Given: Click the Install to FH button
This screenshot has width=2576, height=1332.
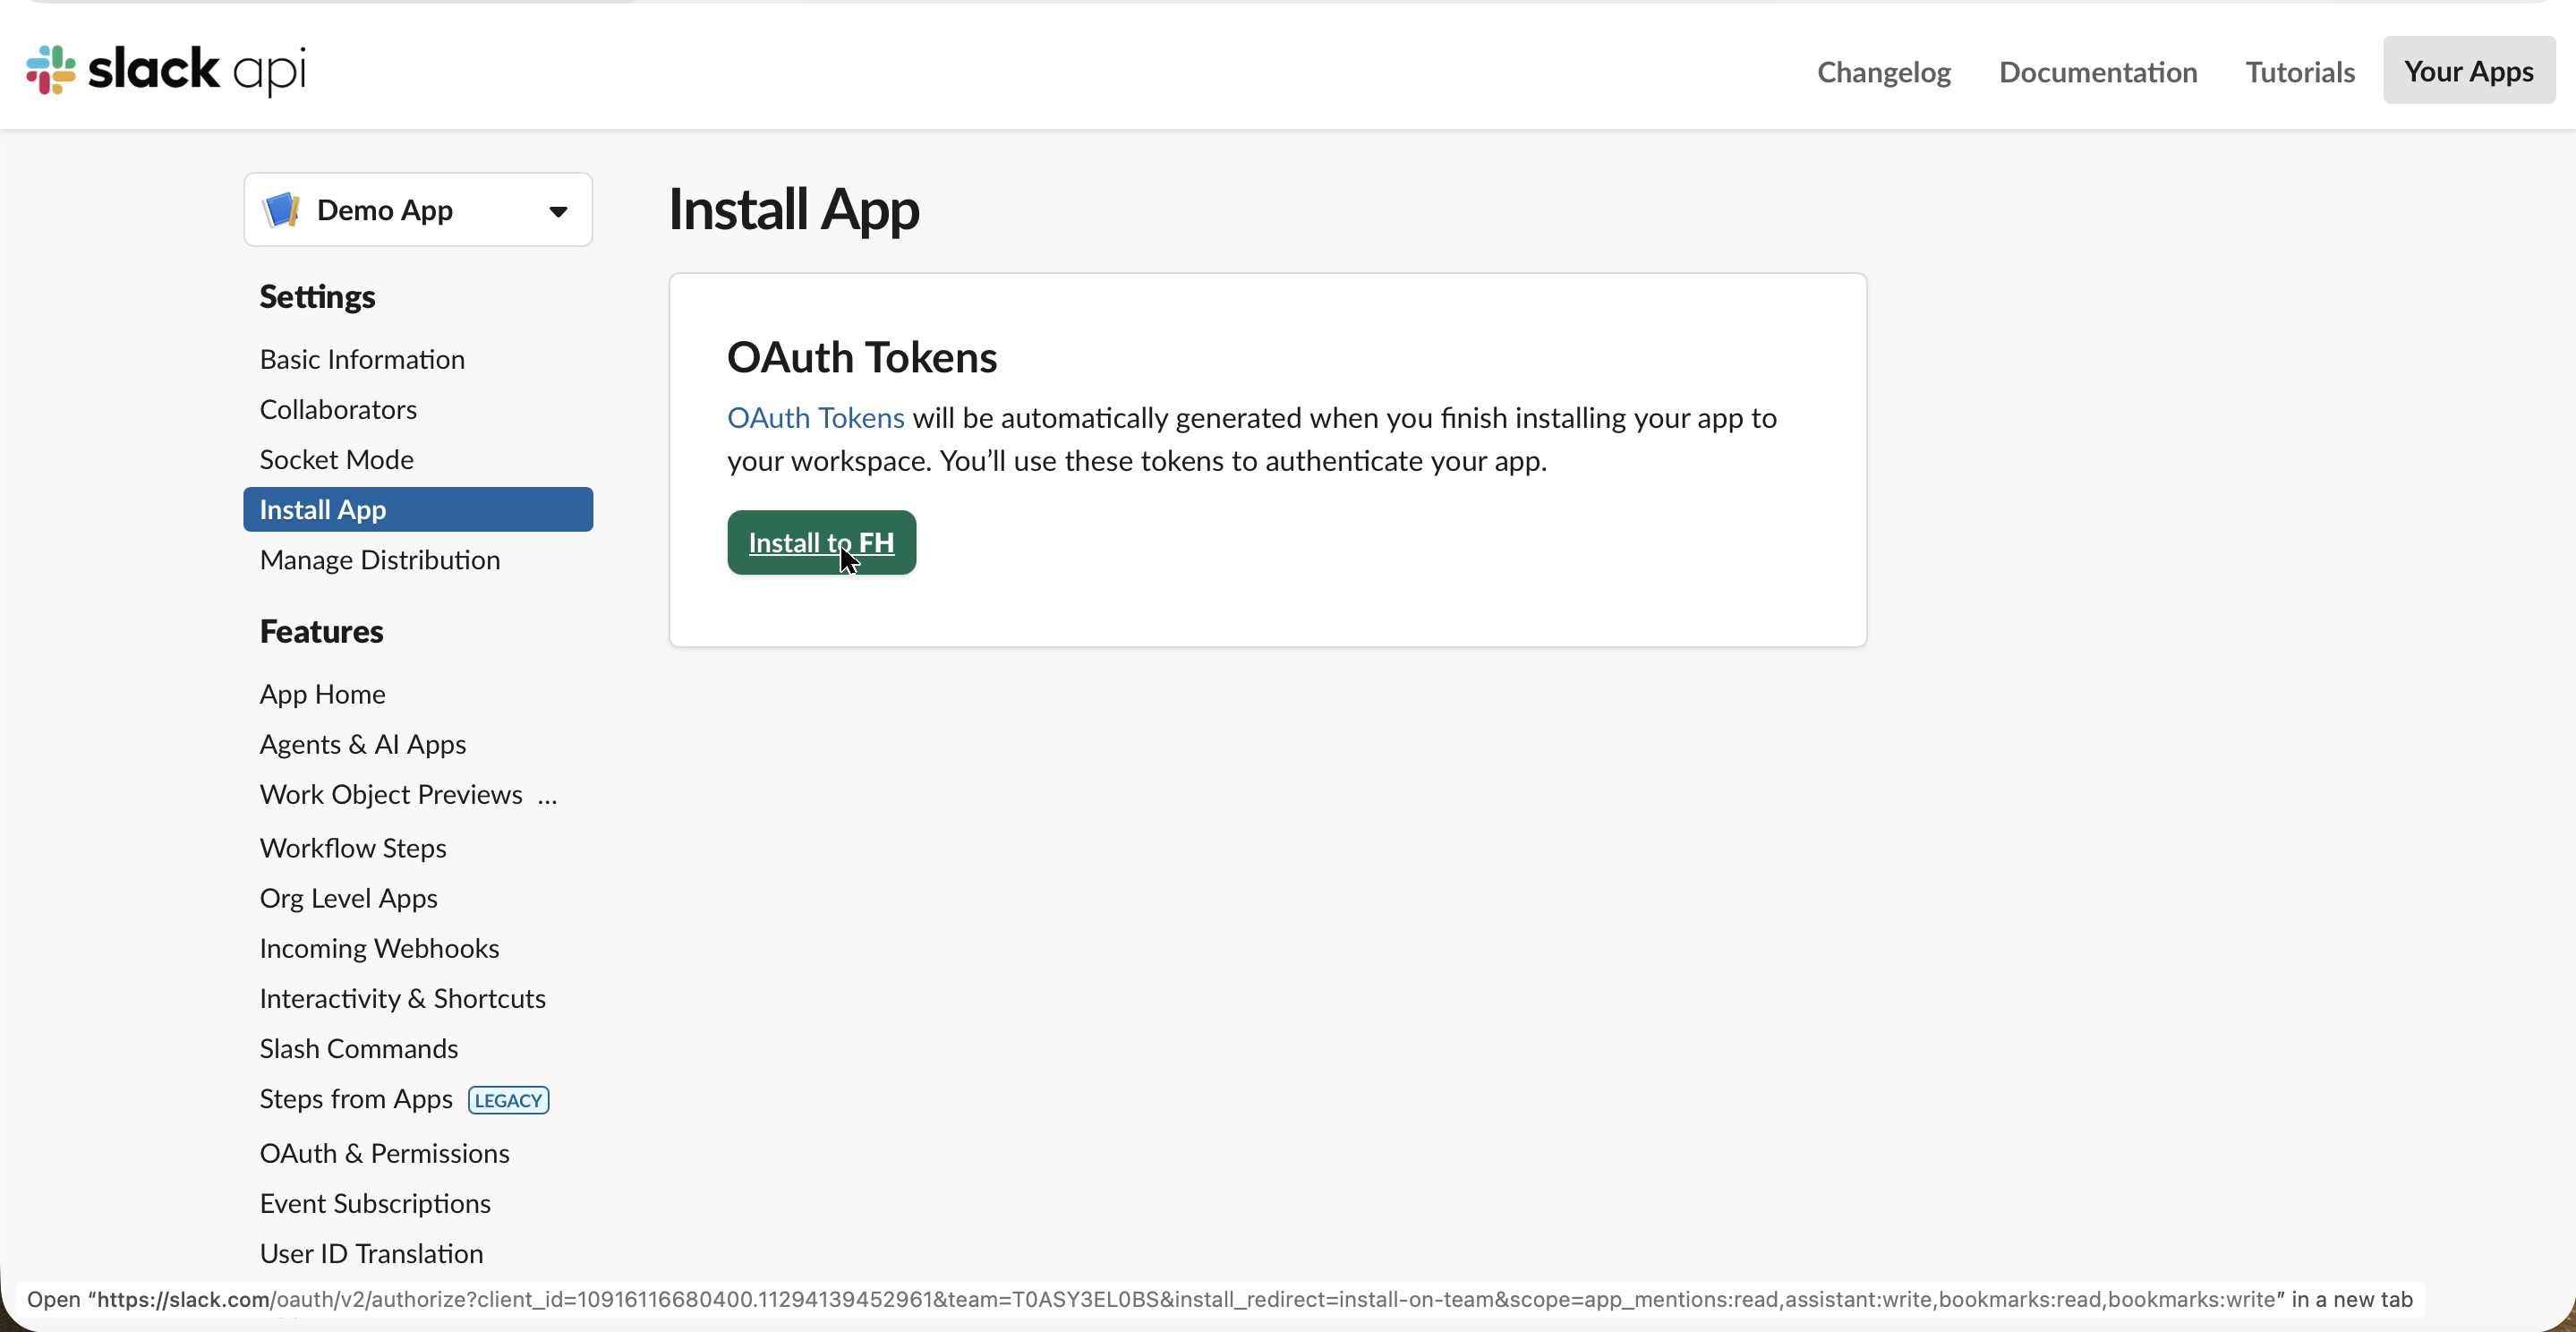Looking at the screenshot, I should click(821, 542).
